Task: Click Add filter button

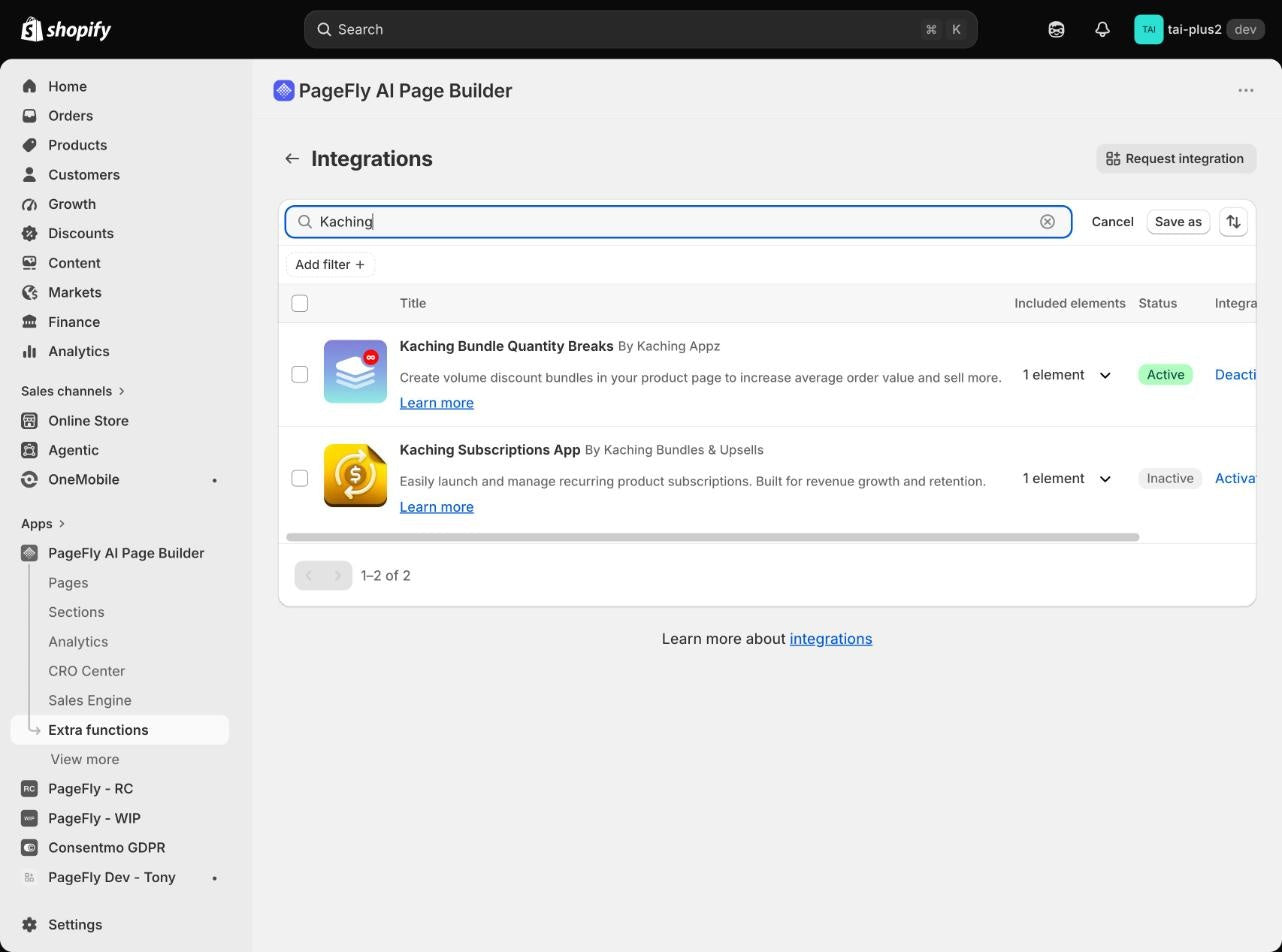Action: pos(330,265)
